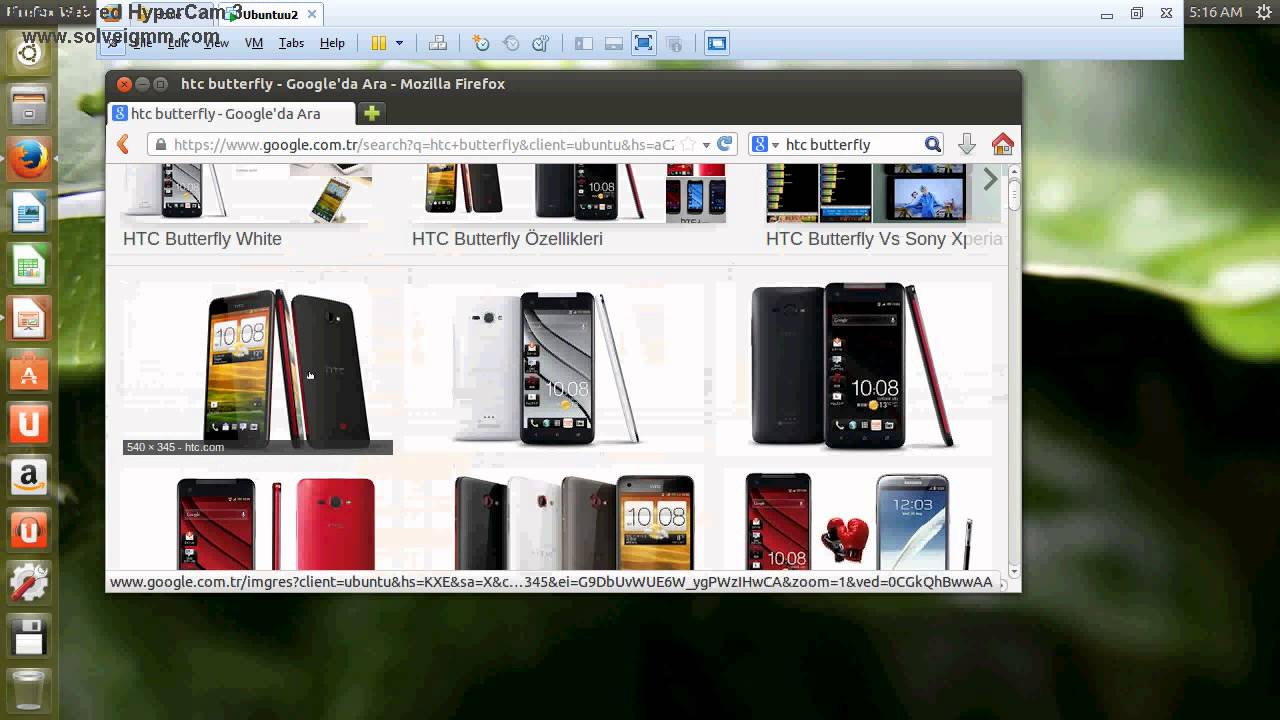Open System Settings from the launcher

[x=29, y=583]
